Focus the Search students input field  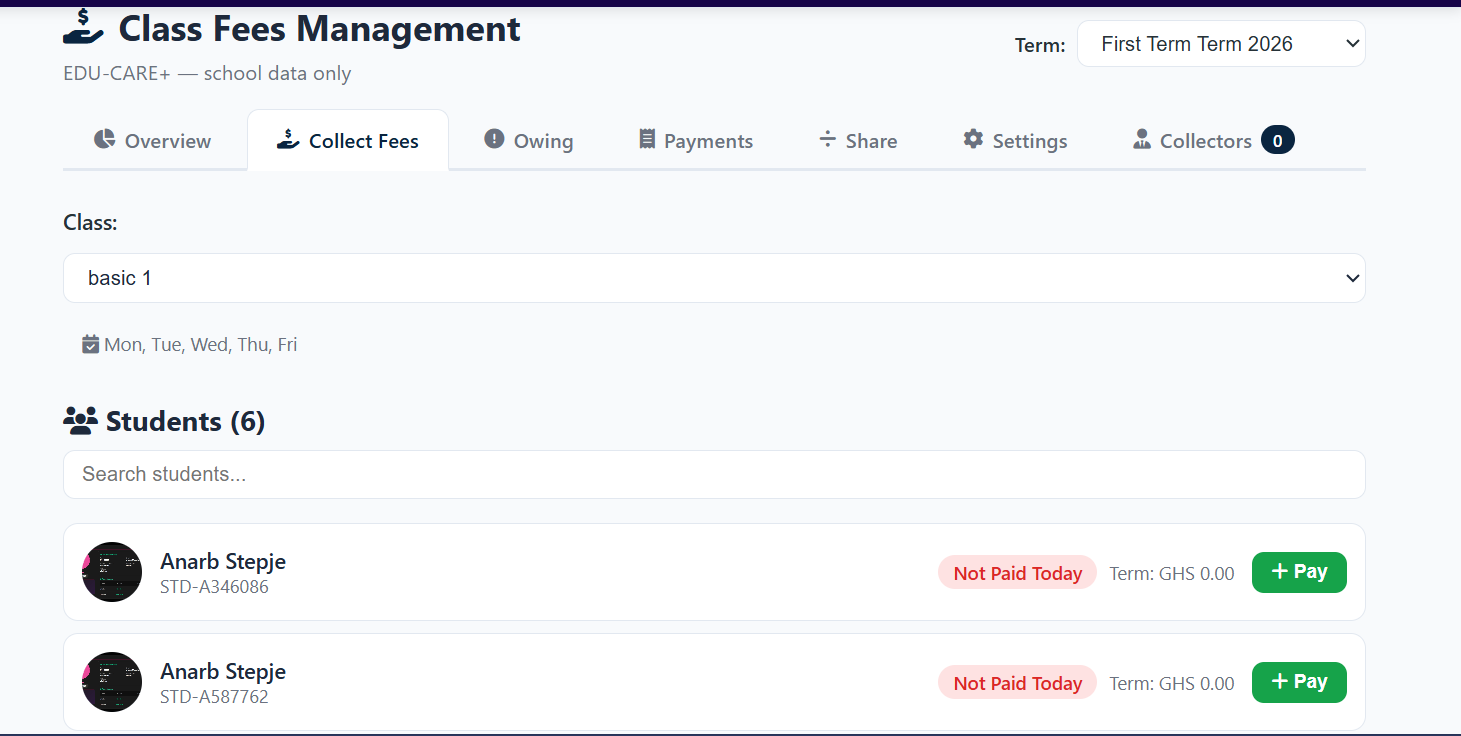tap(713, 474)
